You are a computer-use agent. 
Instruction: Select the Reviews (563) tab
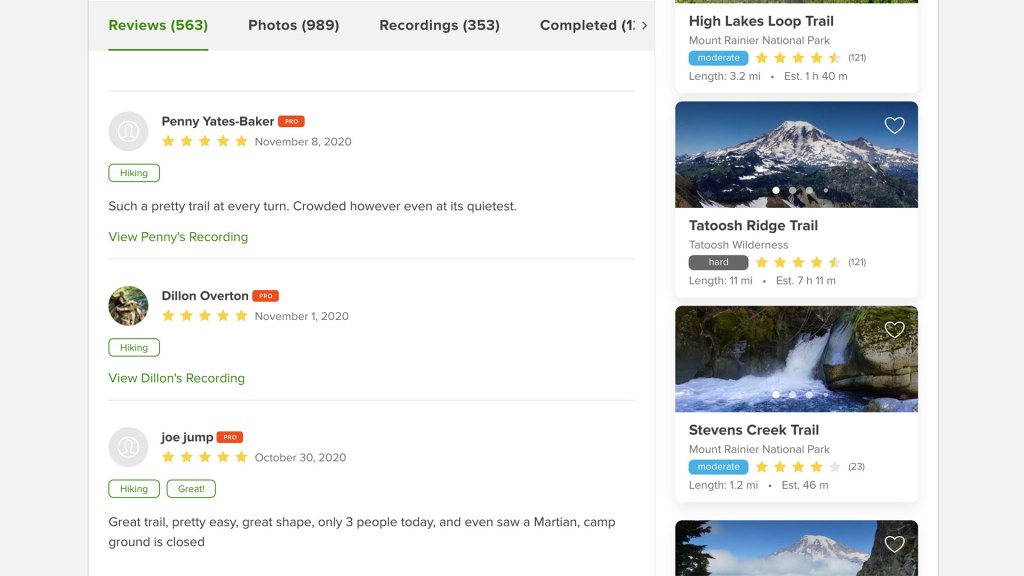(x=158, y=25)
